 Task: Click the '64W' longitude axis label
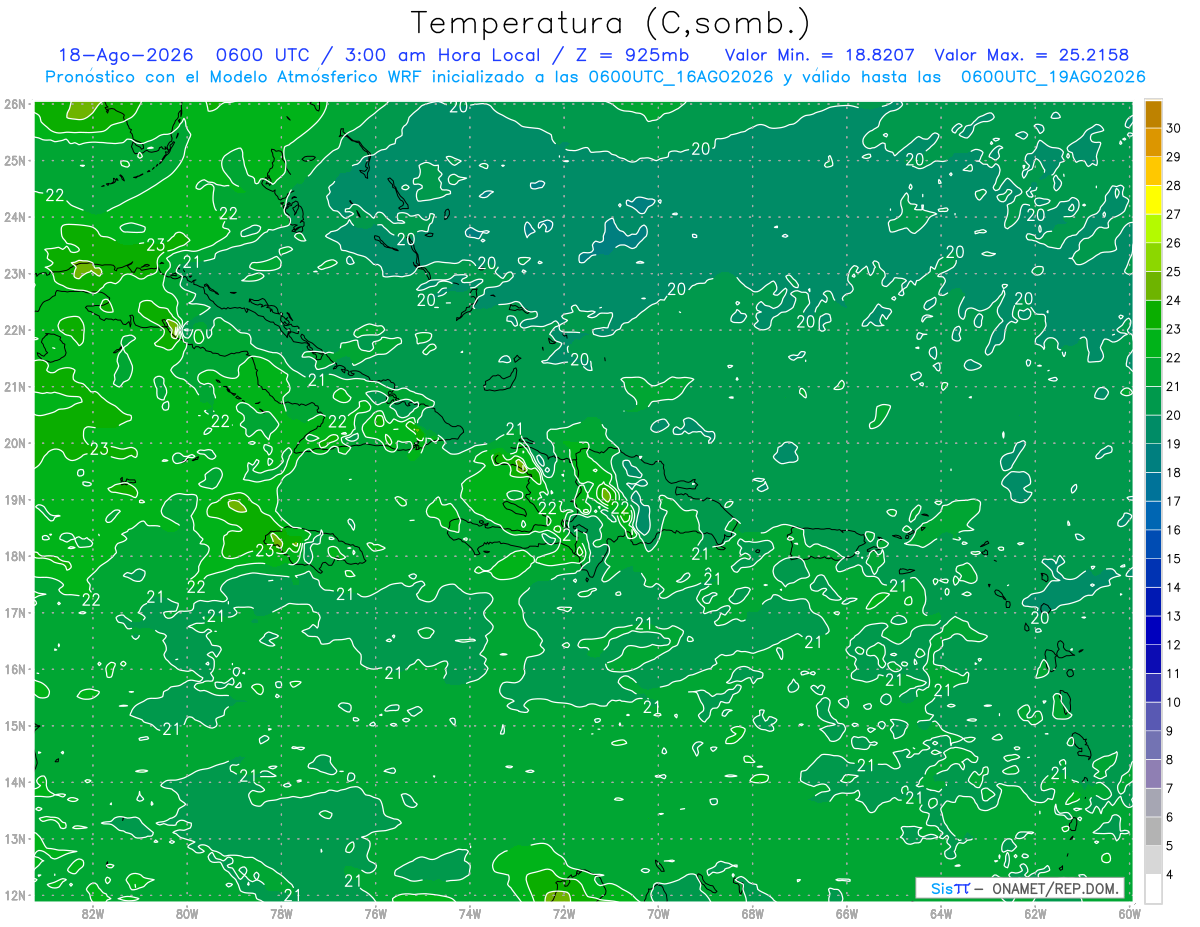coord(941,913)
